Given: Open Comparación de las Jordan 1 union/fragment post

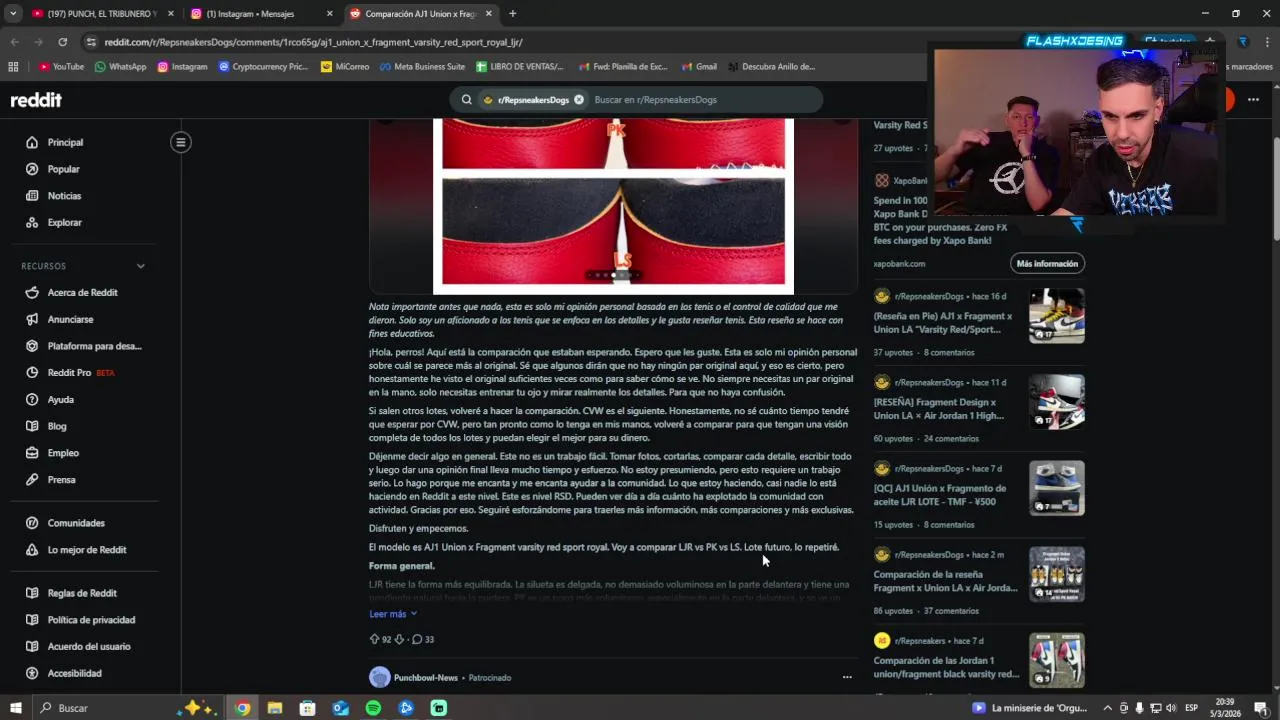Looking at the screenshot, I should click(946, 667).
